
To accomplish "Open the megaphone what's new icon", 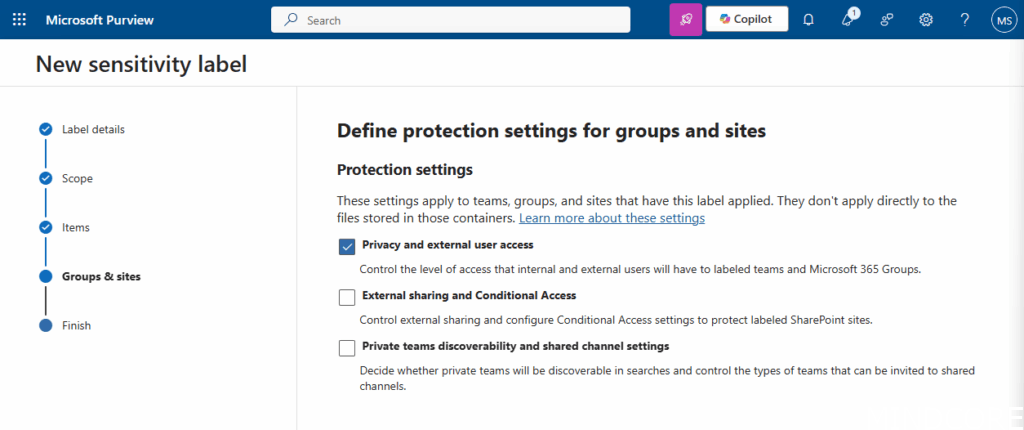I will (x=848, y=19).
